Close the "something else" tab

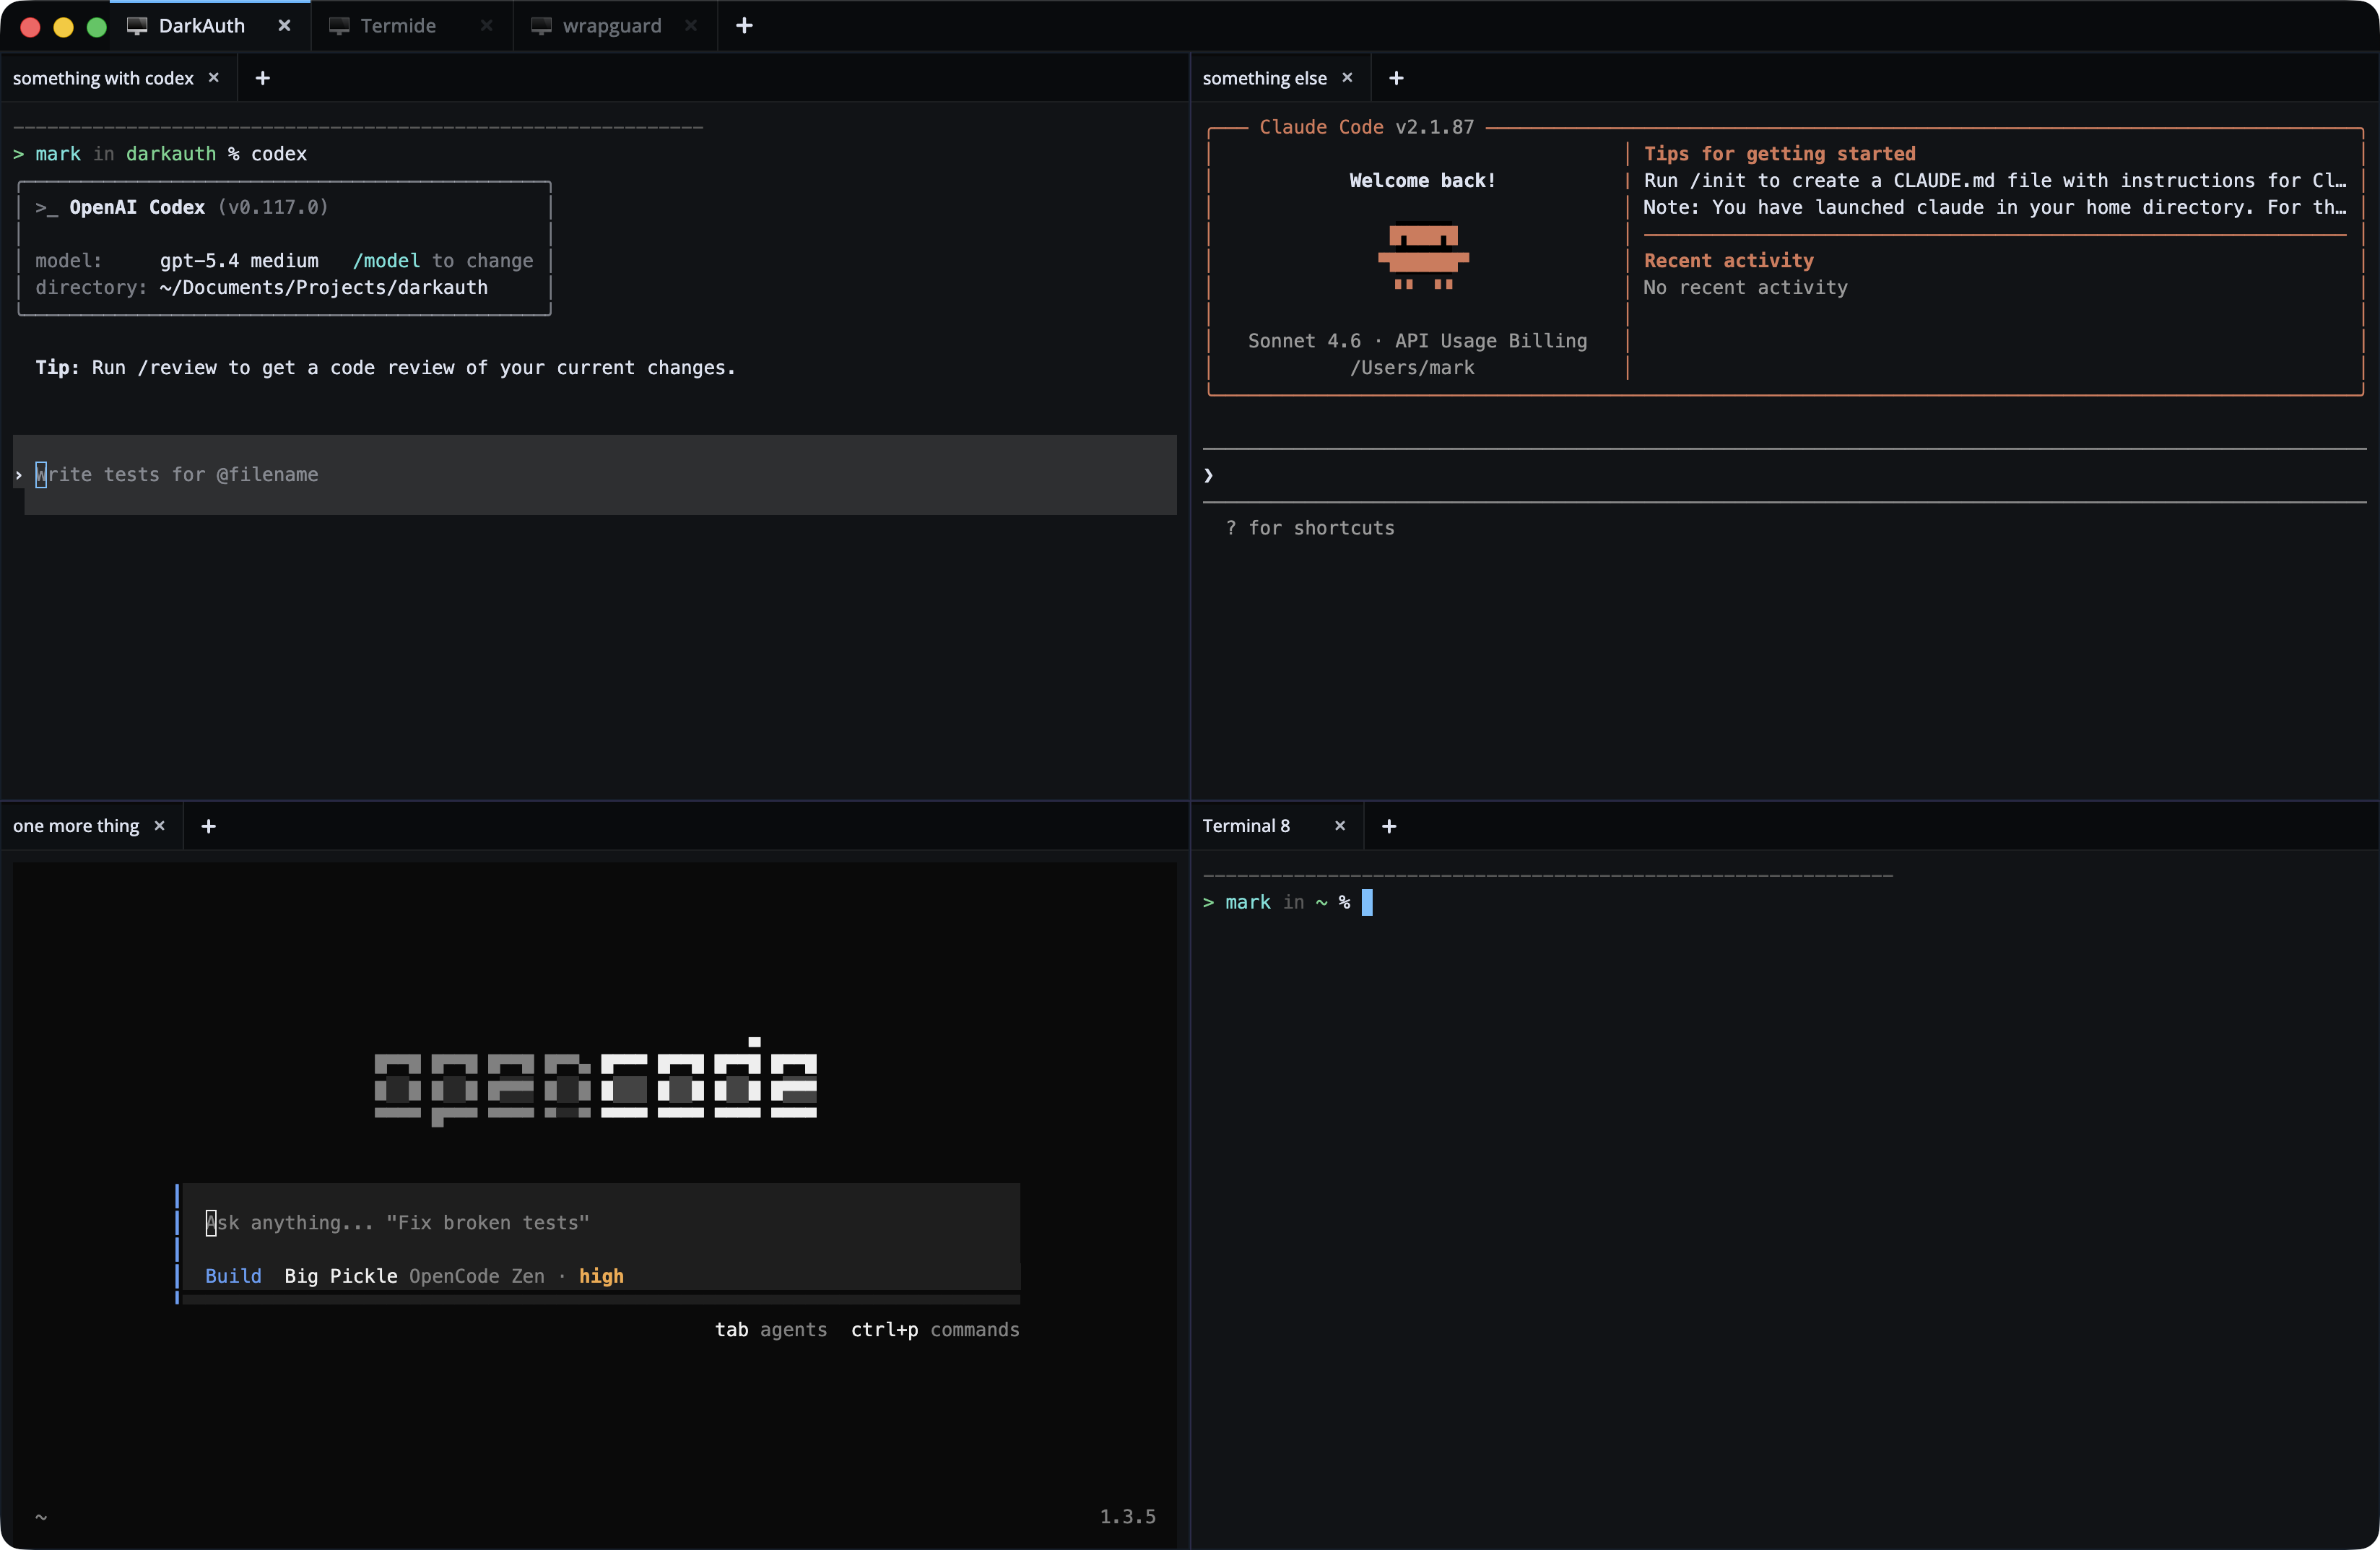click(1348, 77)
